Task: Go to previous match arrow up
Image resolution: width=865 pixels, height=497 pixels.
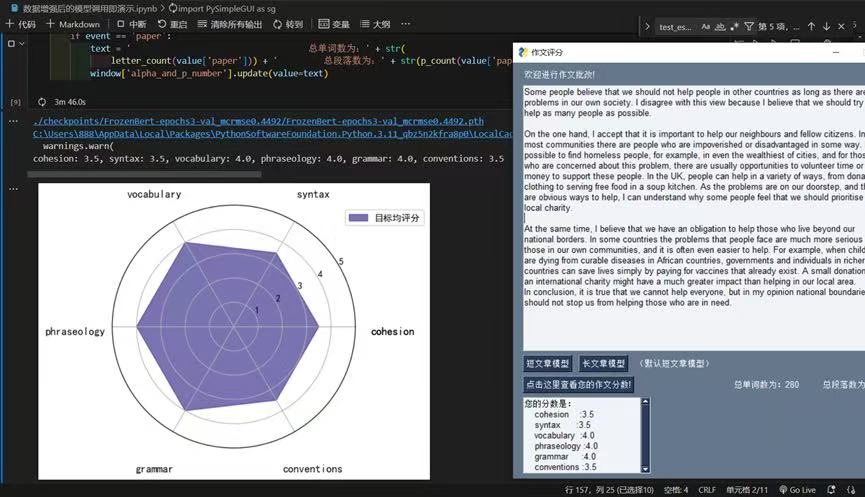Action: tap(811, 26)
